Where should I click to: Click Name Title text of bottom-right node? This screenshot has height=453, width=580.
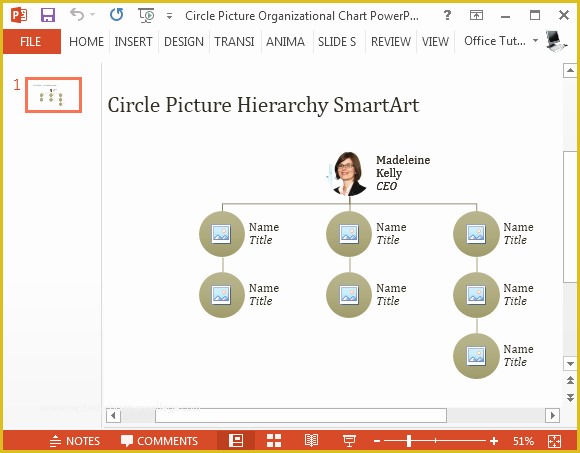pos(518,355)
